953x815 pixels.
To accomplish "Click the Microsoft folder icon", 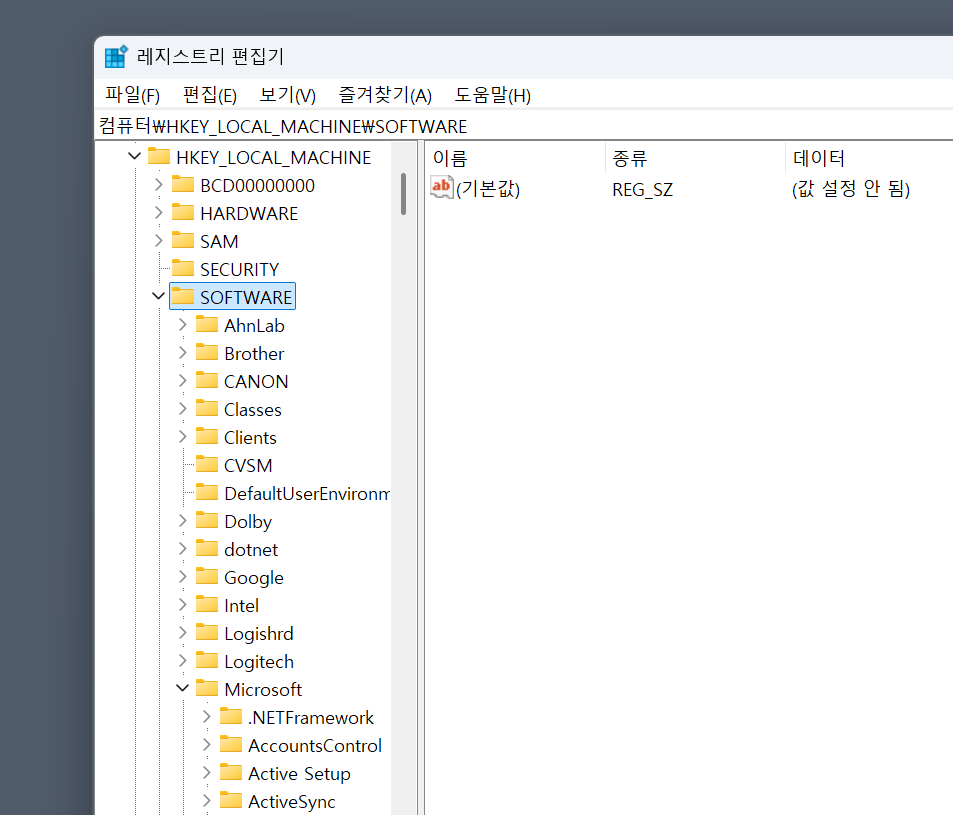I will click(x=207, y=688).
